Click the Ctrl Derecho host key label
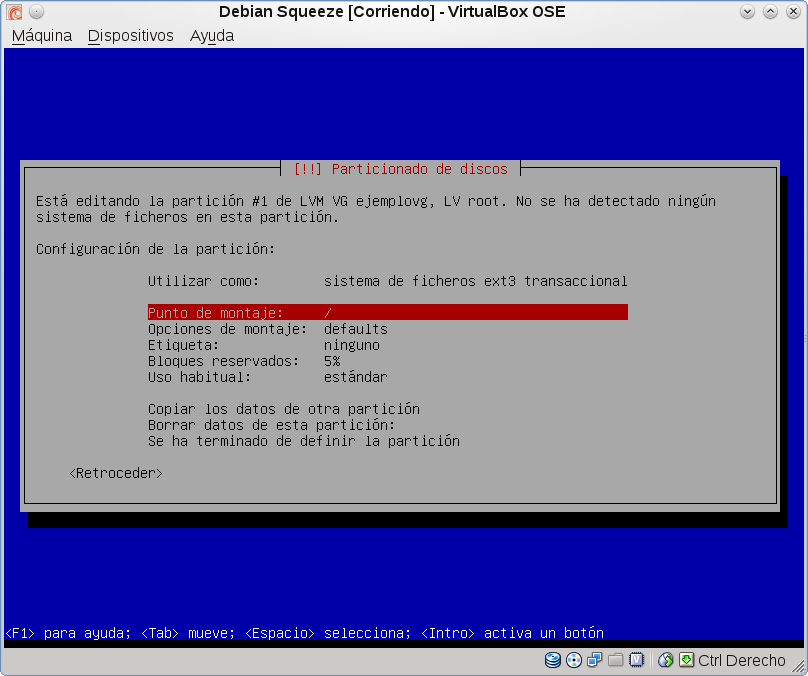 pos(742,661)
